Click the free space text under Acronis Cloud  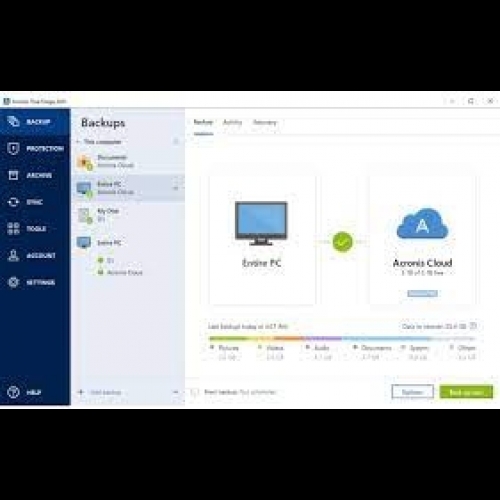pos(422,273)
